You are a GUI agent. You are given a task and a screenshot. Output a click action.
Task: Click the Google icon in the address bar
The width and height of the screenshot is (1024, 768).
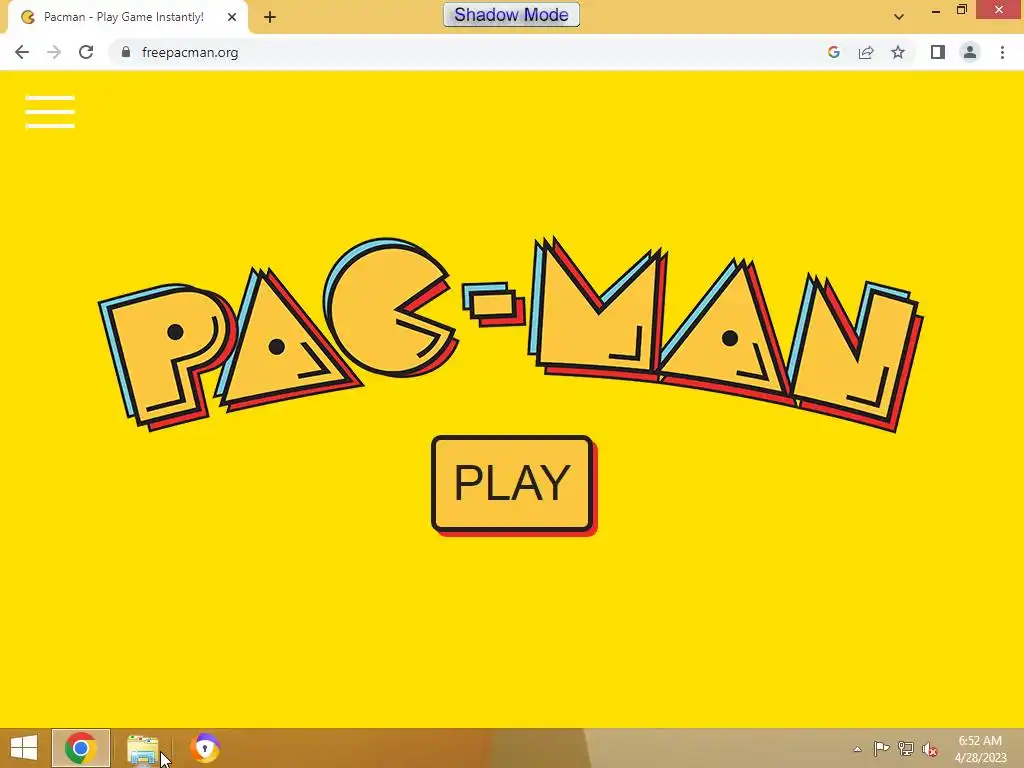pos(833,52)
